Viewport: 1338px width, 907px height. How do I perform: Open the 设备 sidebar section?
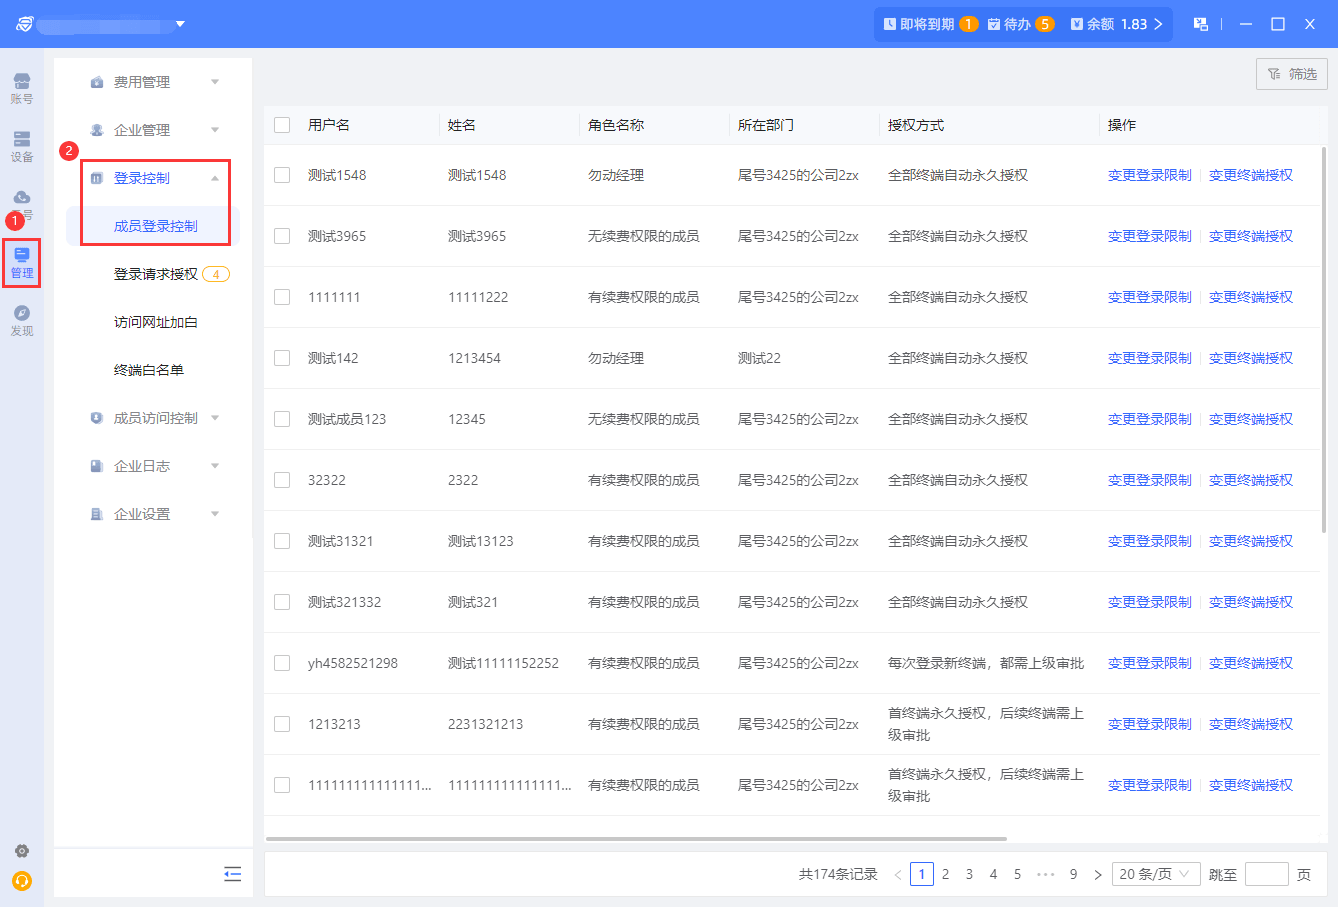coord(21,146)
